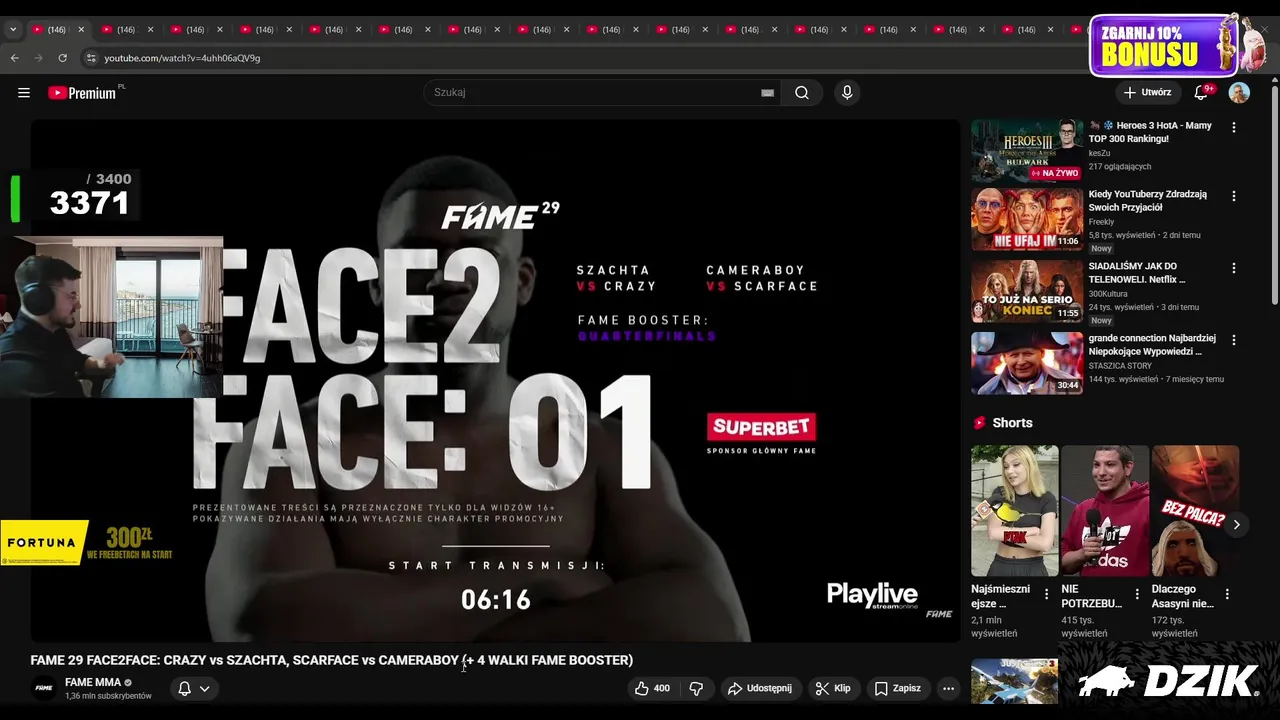Open Kiedy YouTuberzy Zdradzają video title

coord(1148,201)
